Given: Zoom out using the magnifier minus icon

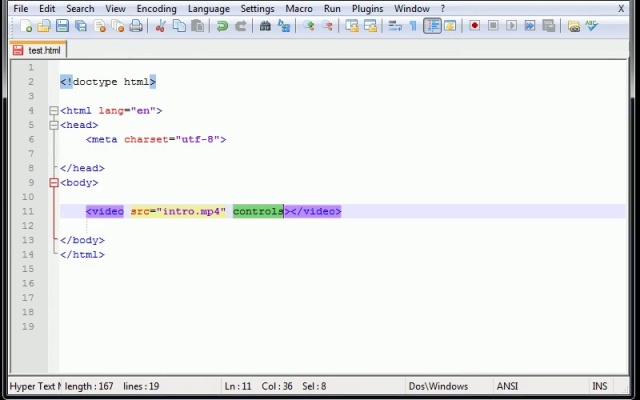Looking at the screenshot, I should tap(327, 26).
